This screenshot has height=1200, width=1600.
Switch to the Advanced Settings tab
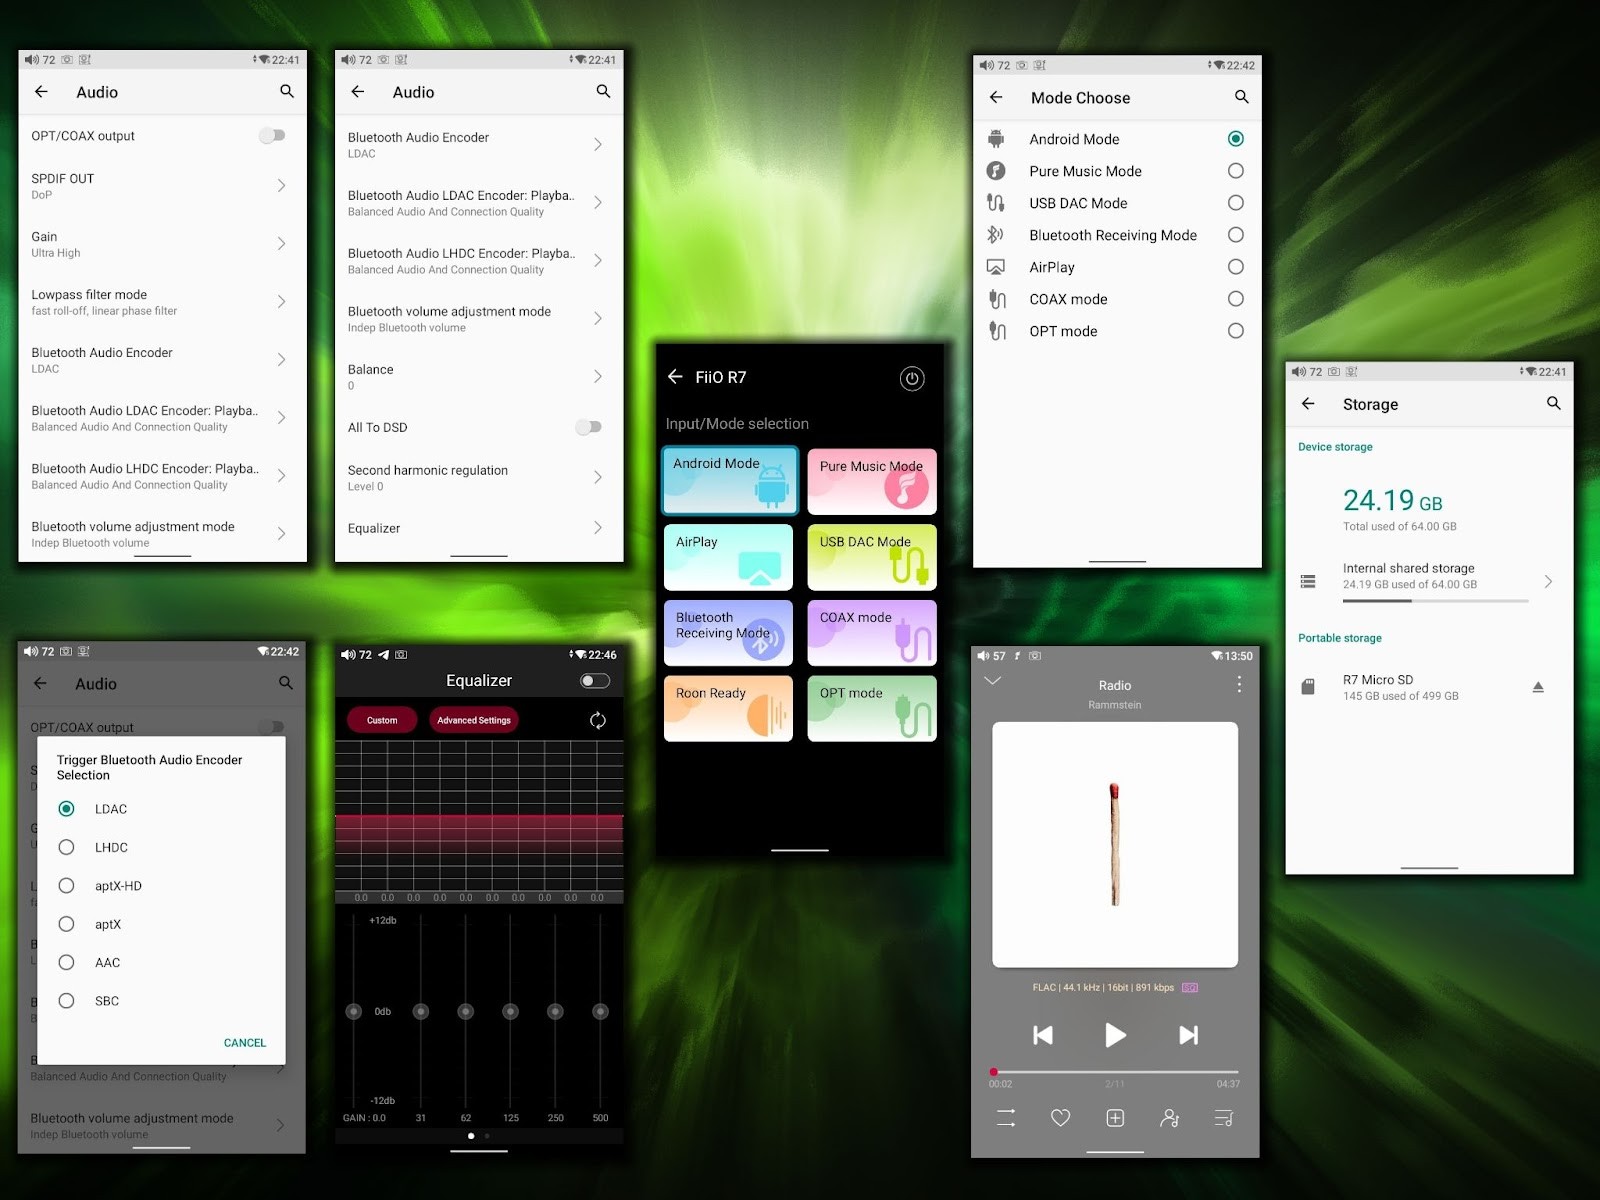473,719
